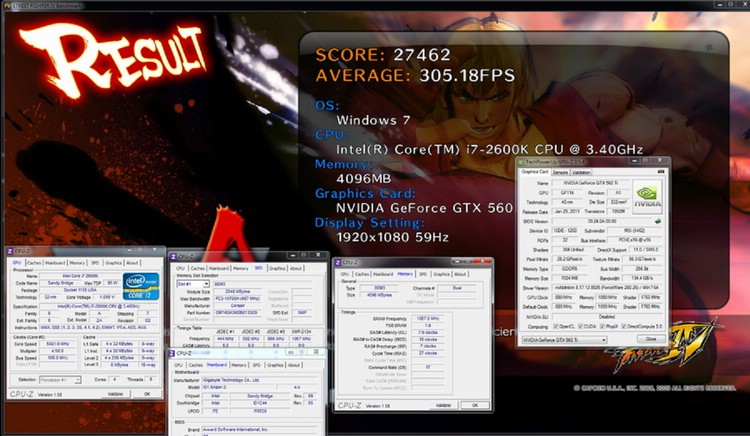Select the Graphics Card tab in GPU-Z
The height and width of the screenshot is (436, 750).
tap(535, 171)
